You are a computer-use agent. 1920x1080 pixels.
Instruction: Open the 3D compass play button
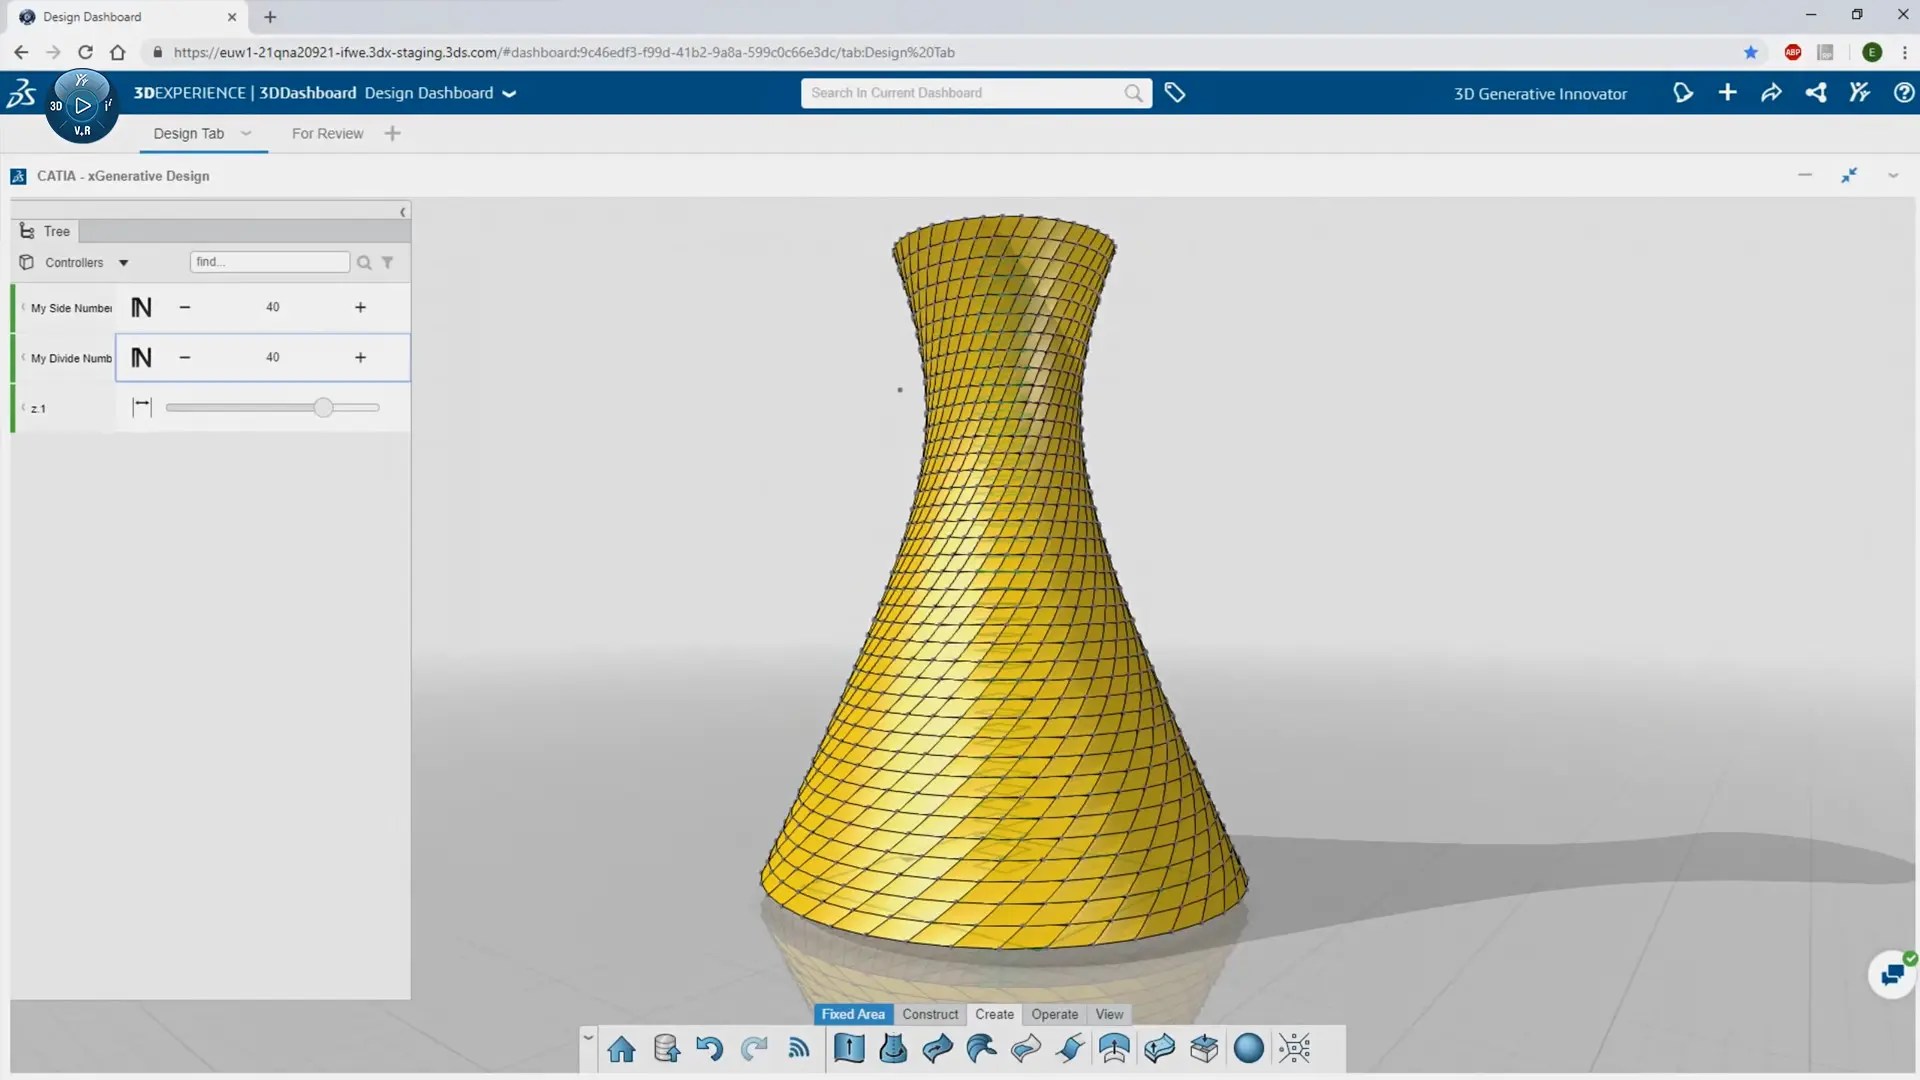coord(83,105)
